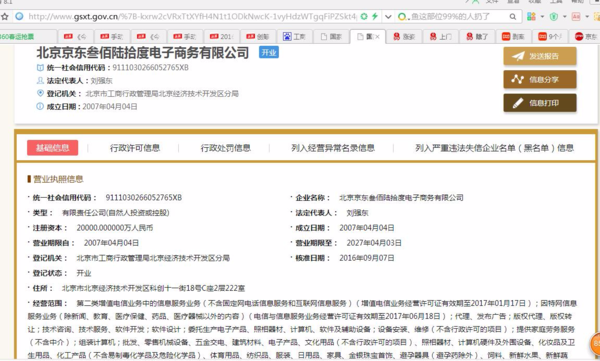600x361 pixels.
Task: Open the 列入经营异常名录信息 tab
Action: pos(333,148)
